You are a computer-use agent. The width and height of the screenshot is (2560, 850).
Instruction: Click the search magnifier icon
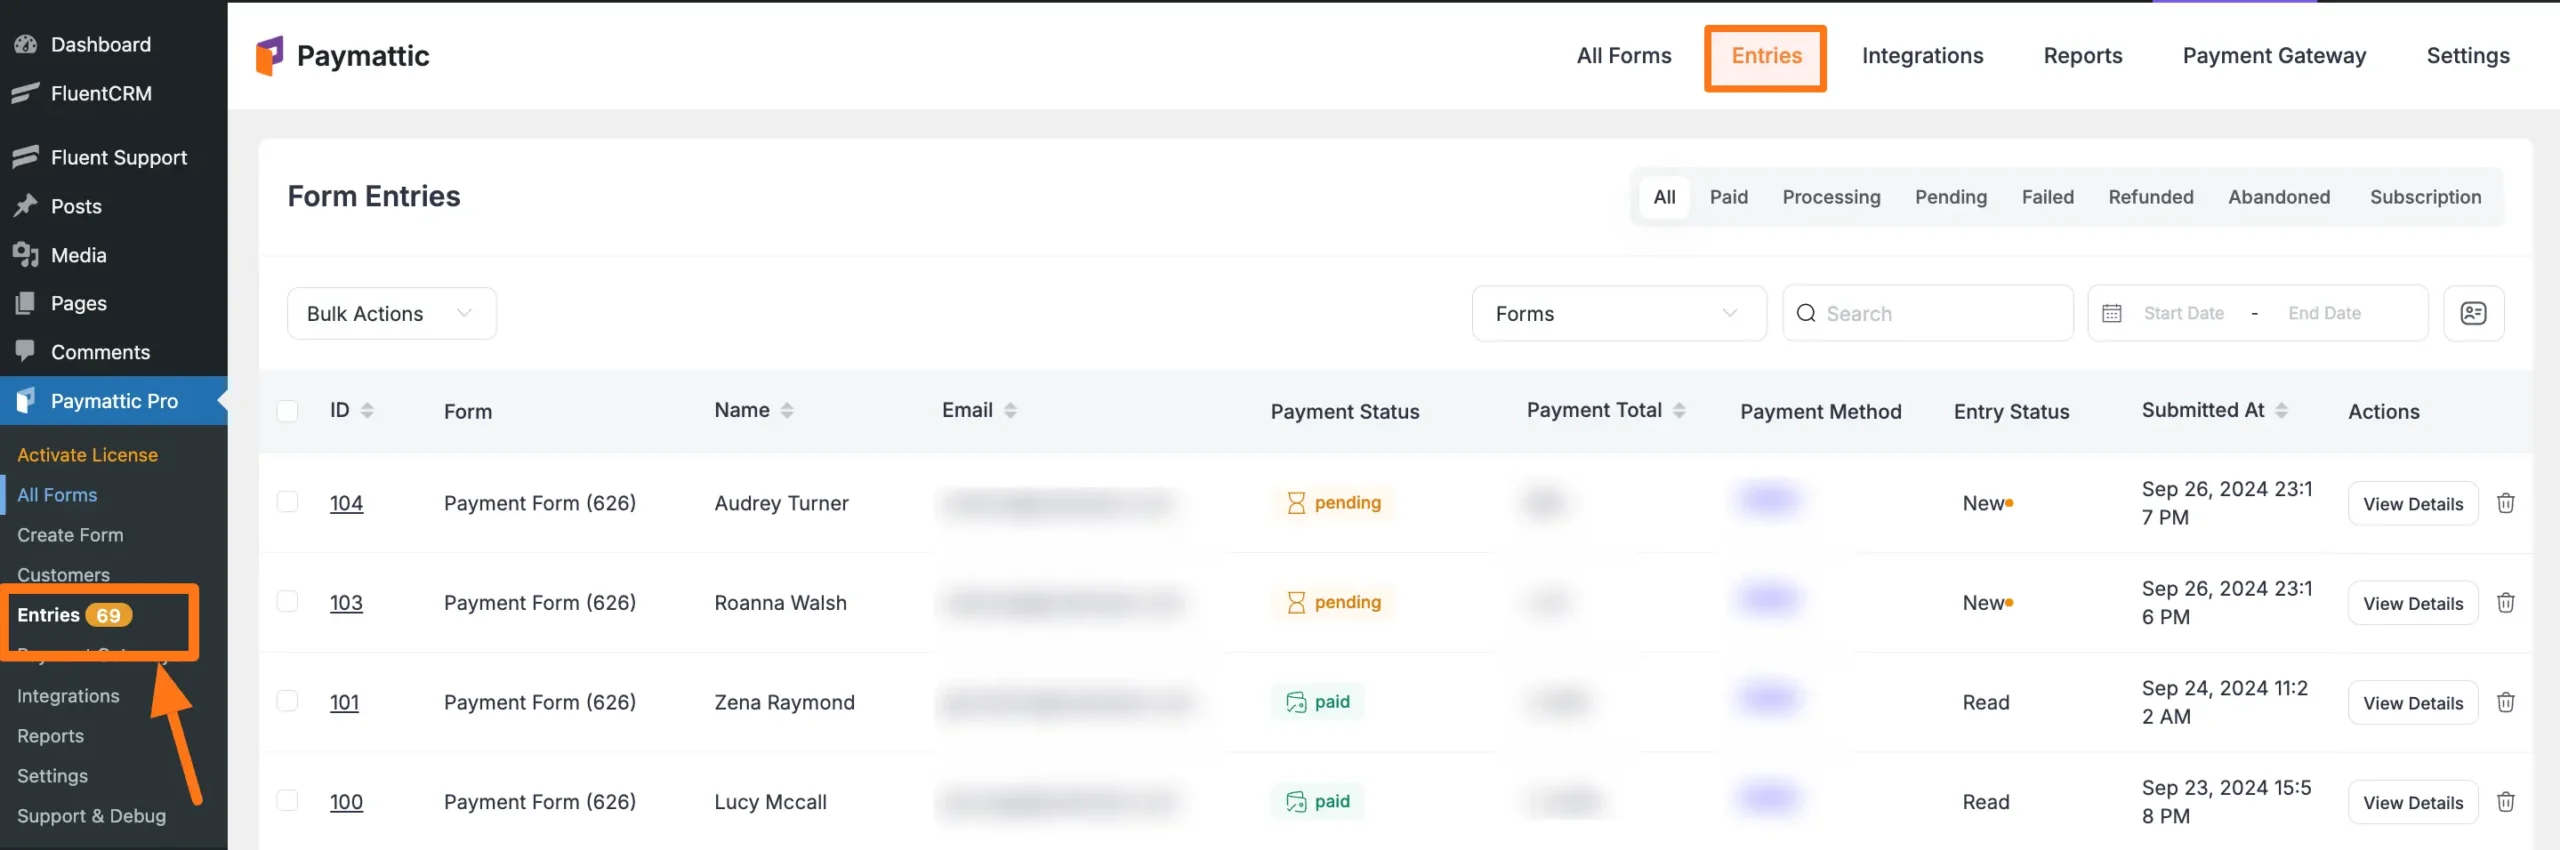(1806, 313)
